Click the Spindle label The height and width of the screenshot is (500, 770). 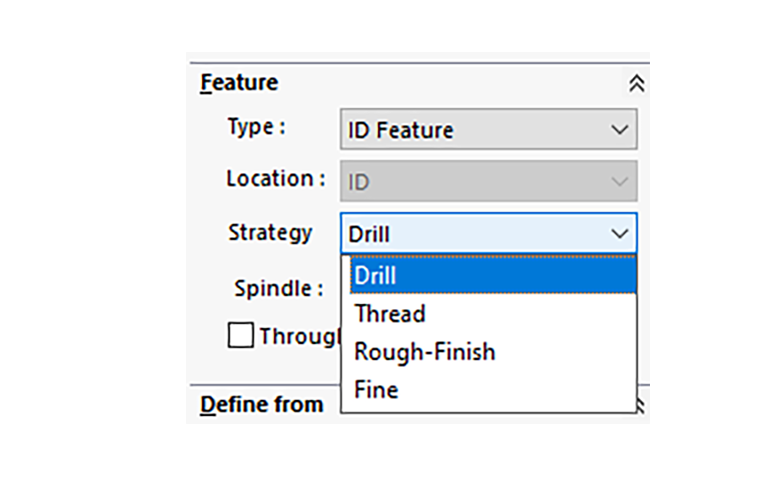pyautogui.click(x=278, y=288)
